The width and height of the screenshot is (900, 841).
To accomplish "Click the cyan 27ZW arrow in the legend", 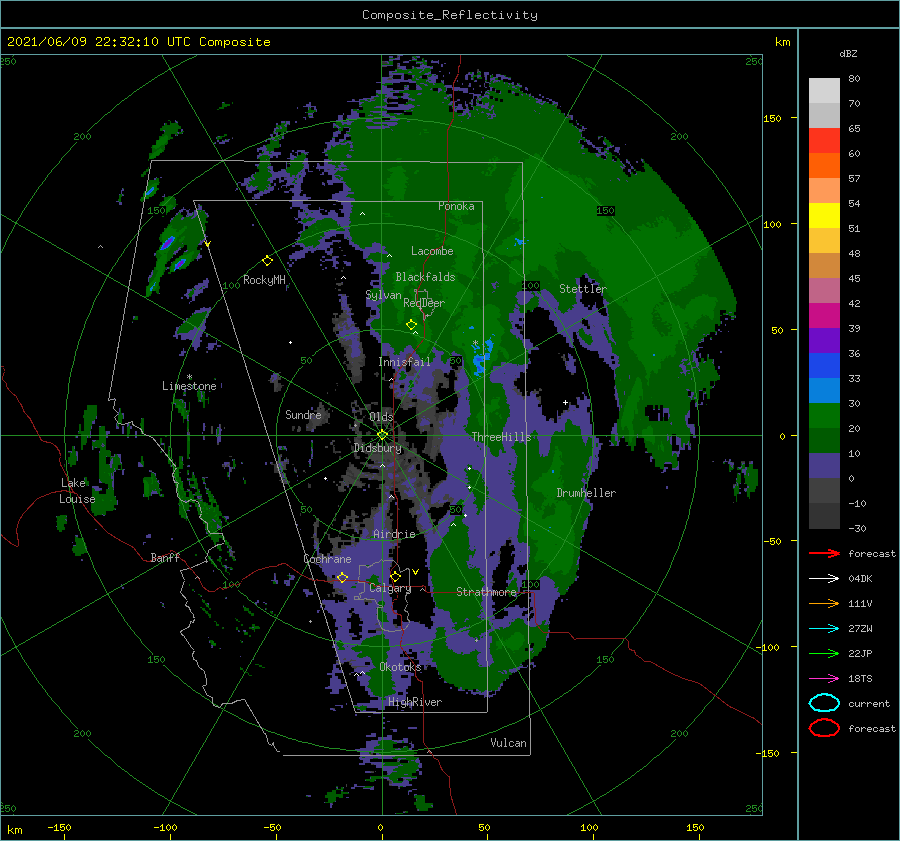I will coord(824,629).
